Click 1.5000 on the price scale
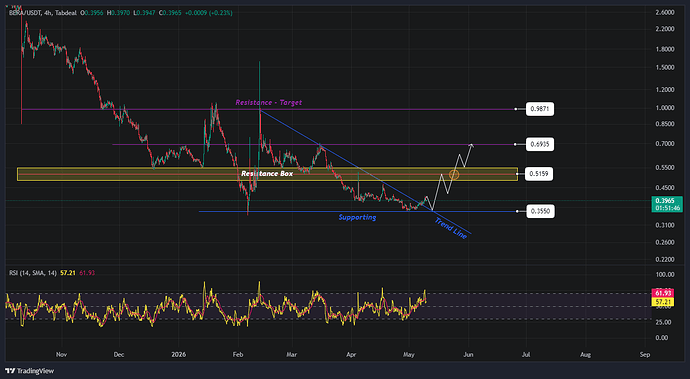Image resolution: width=690 pixels, height=379 pixels. (665, 67)
